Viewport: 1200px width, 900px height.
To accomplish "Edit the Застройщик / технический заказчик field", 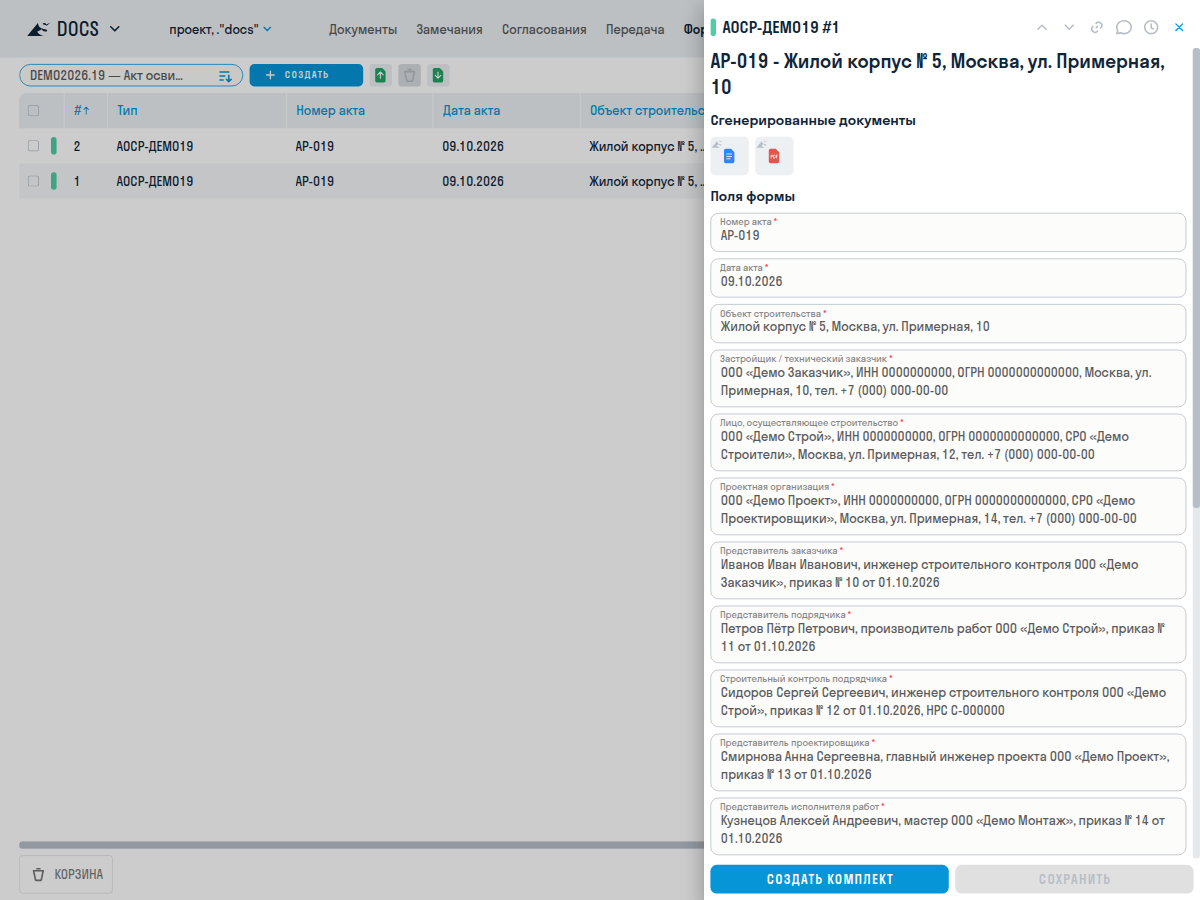I will tap(948, 378).
